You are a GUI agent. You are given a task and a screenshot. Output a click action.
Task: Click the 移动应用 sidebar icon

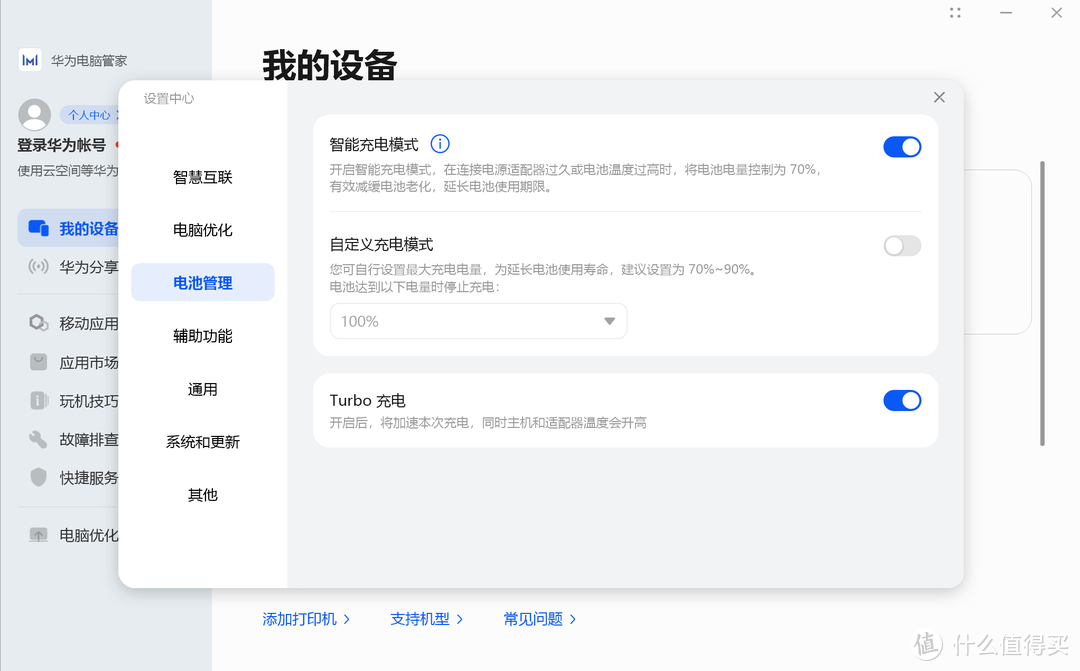pos(39,322)
